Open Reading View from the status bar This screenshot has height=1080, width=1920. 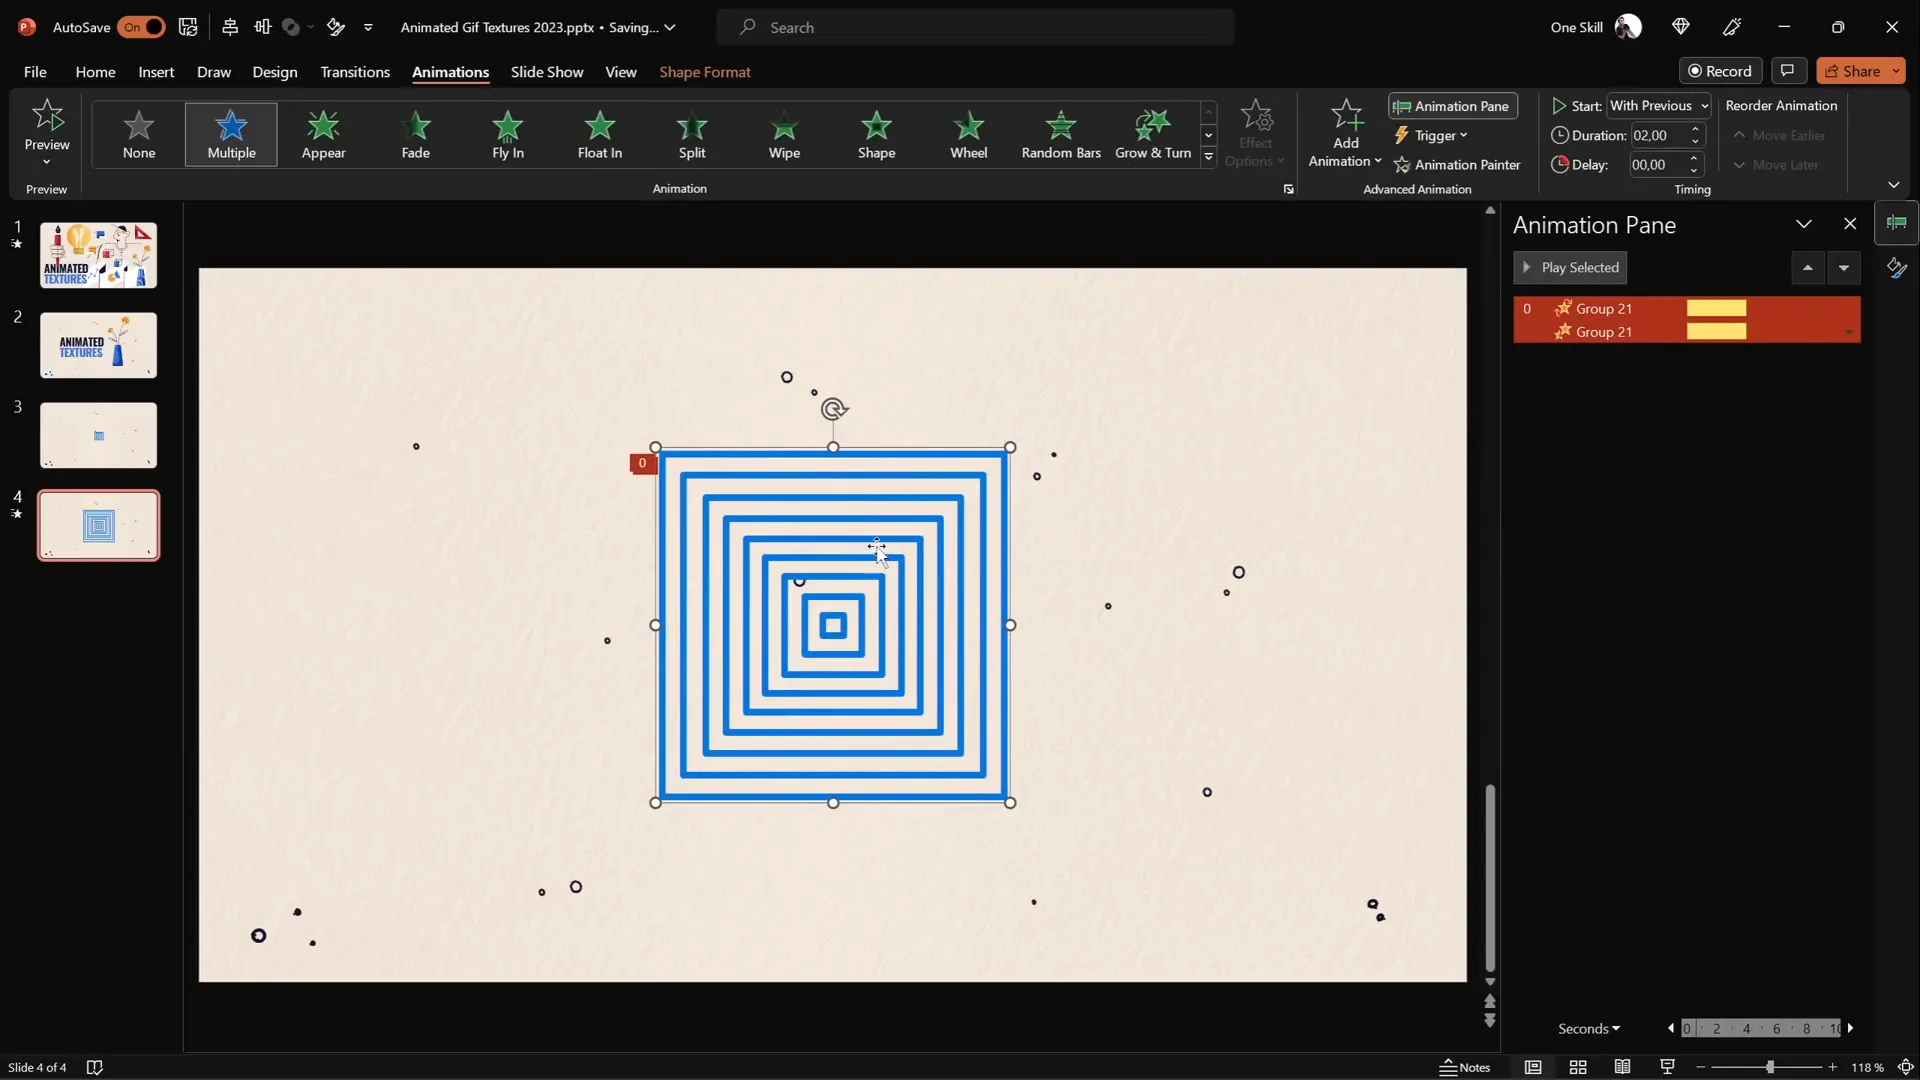point(1622,1067)
